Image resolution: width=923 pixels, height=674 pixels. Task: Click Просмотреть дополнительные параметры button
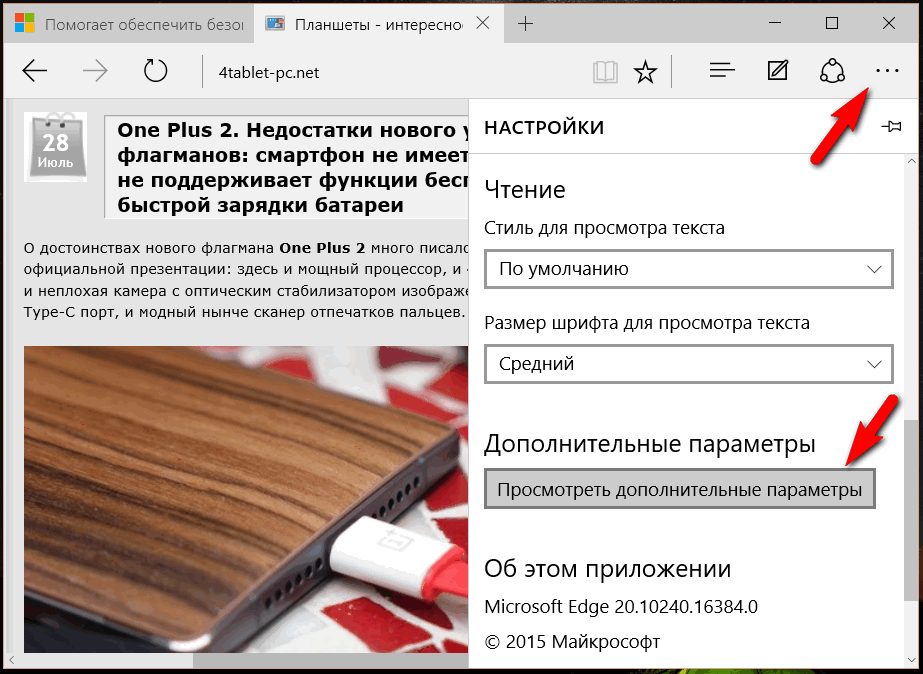[680, 489]
